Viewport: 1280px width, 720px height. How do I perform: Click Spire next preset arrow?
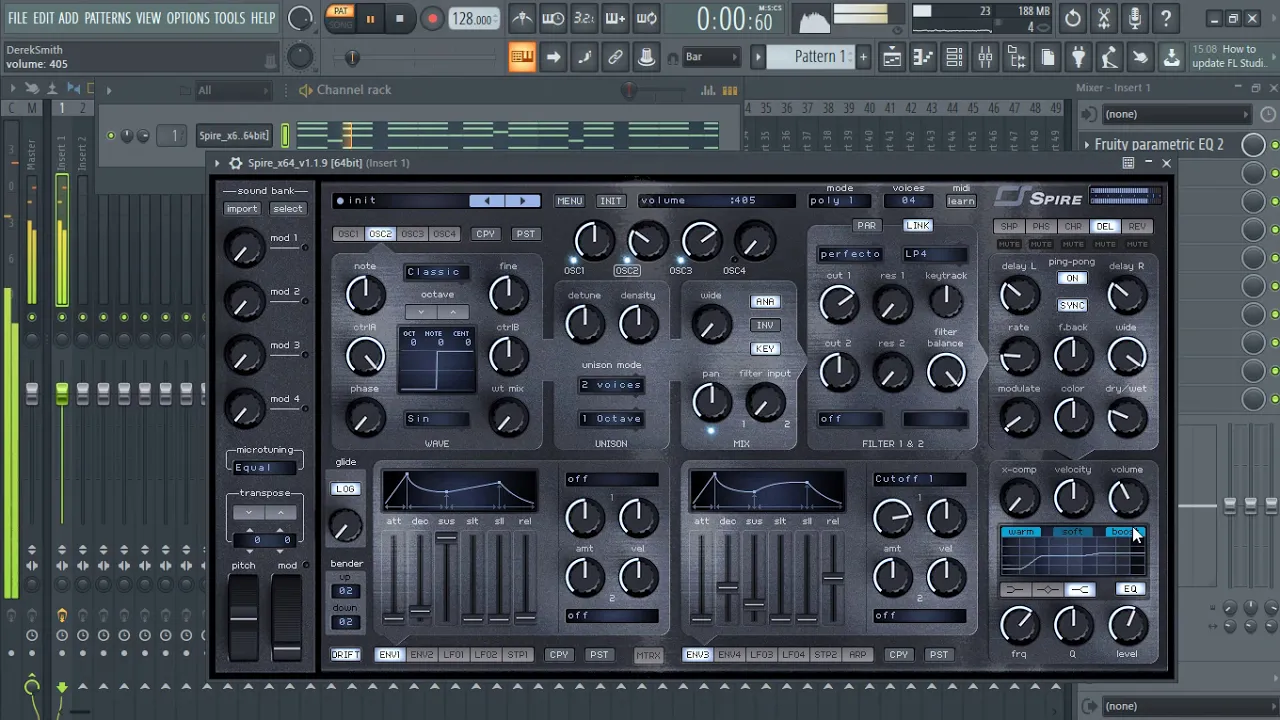pyautogui.click(x=522, y=201)
